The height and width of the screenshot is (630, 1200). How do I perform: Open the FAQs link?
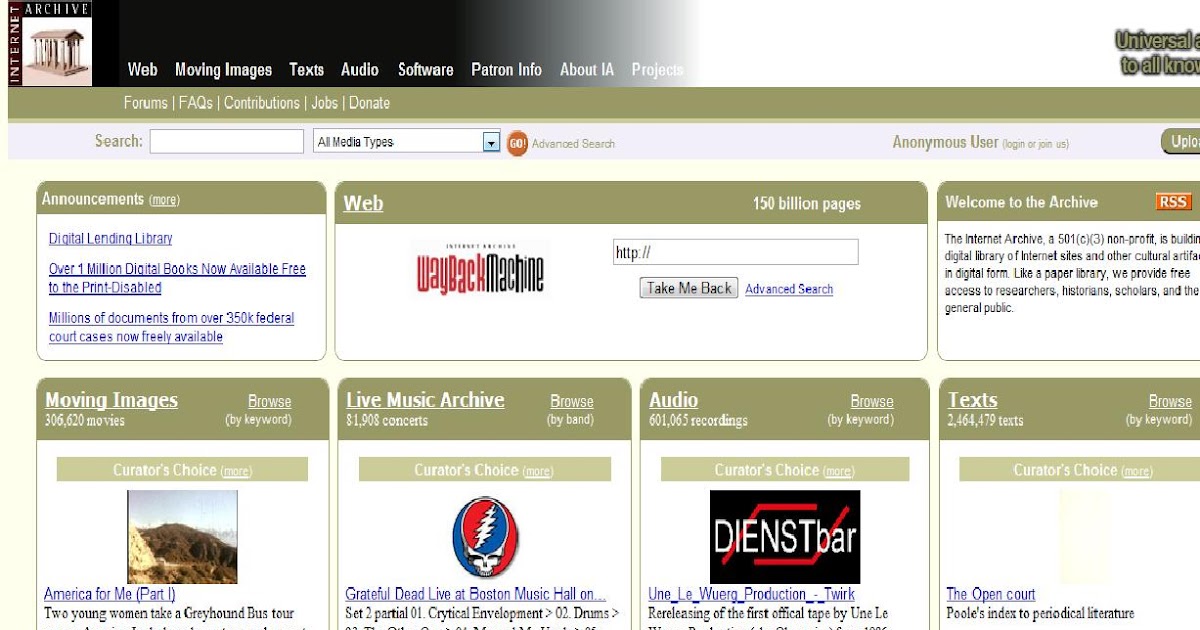(x=196, y=103)
